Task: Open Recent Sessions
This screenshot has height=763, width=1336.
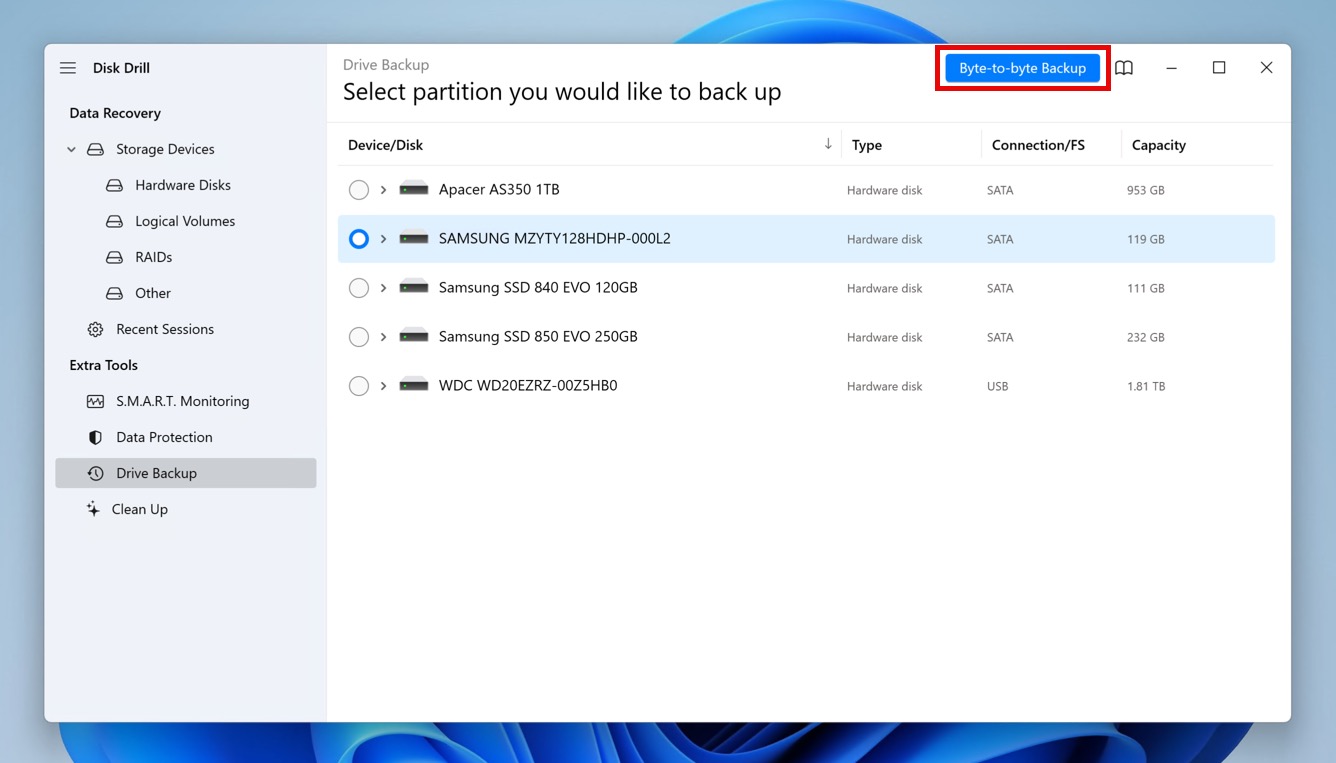Action: [x=165, y=329]
